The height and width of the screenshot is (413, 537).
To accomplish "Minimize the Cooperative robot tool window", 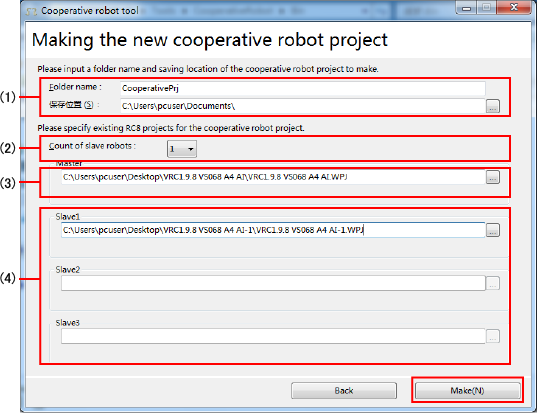I will [x=466, y=7].
